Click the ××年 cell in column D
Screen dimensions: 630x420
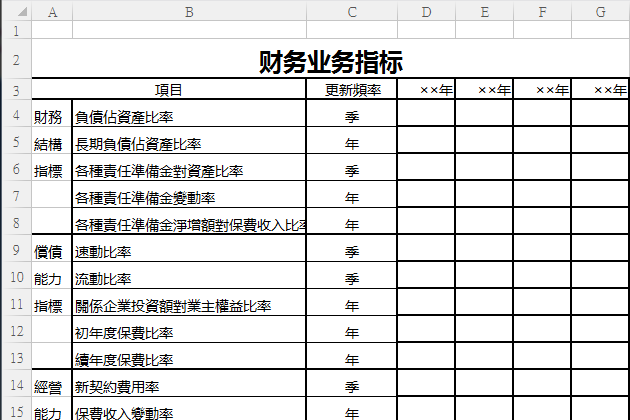coord(427,90)
